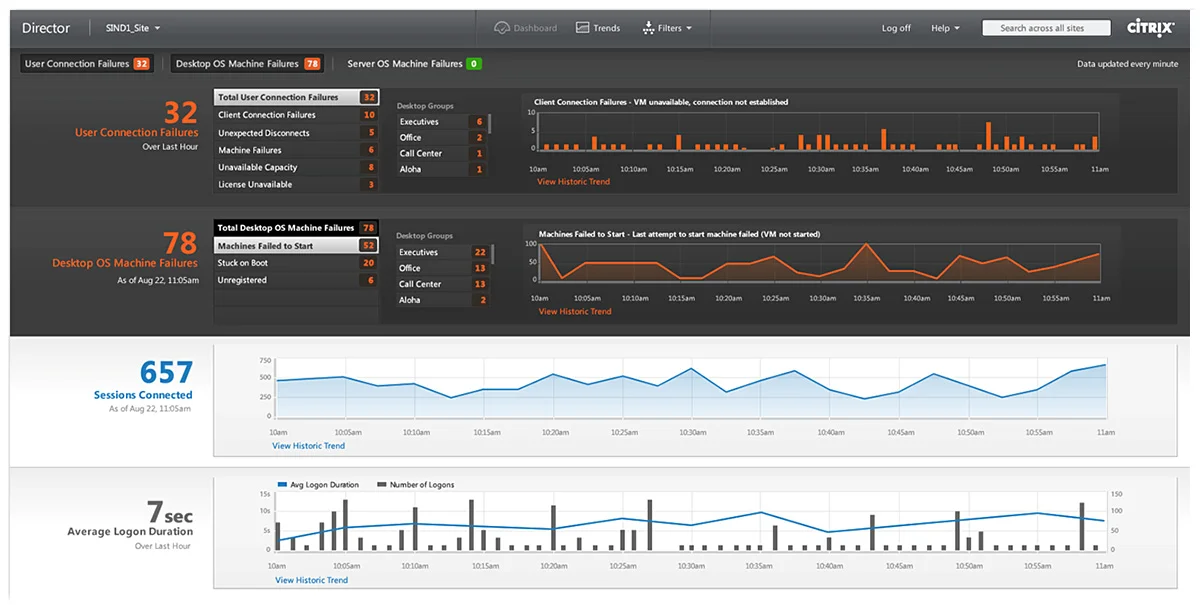Open the Trends chart icon
This screenshot has height=605, width=1200.
[x=583, y=28]
